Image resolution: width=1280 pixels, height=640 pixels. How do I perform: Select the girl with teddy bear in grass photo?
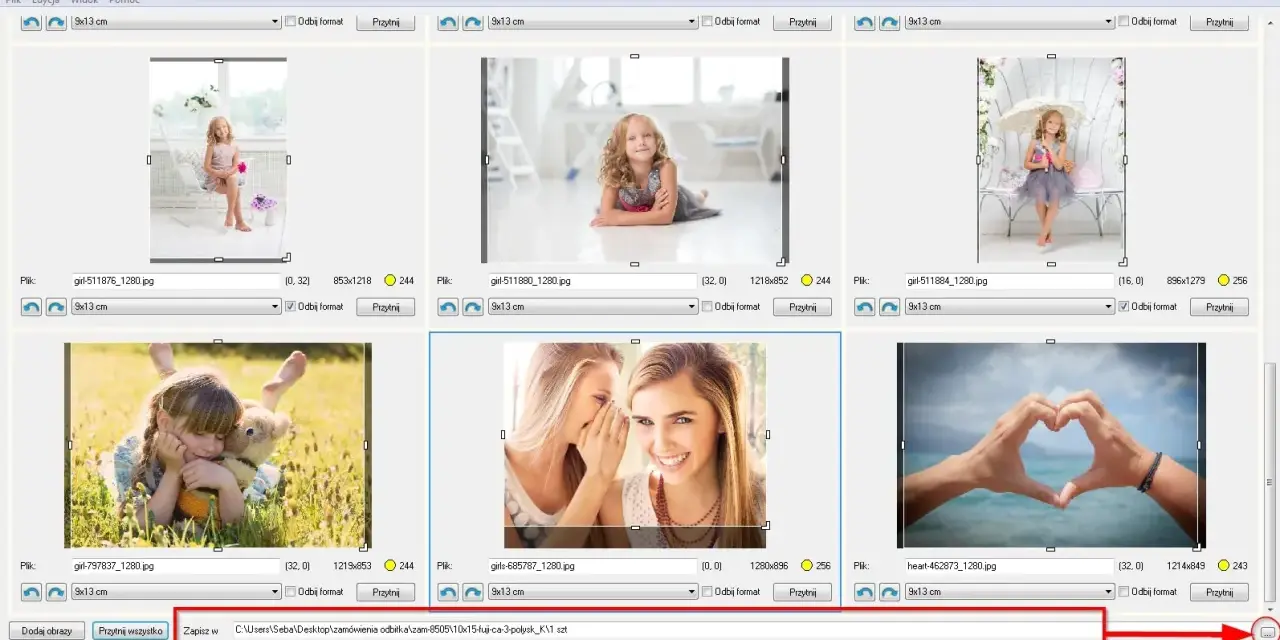[x=218, y=445]
